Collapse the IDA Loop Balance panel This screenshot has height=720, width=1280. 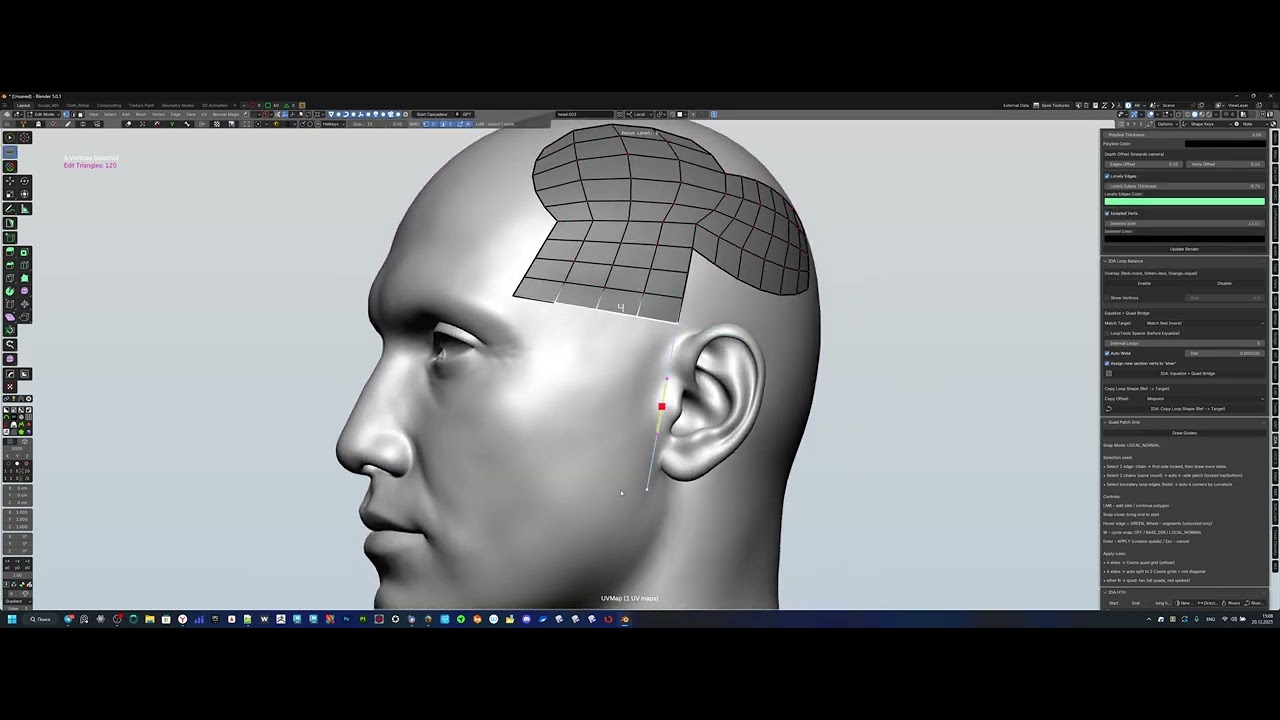1105,261
